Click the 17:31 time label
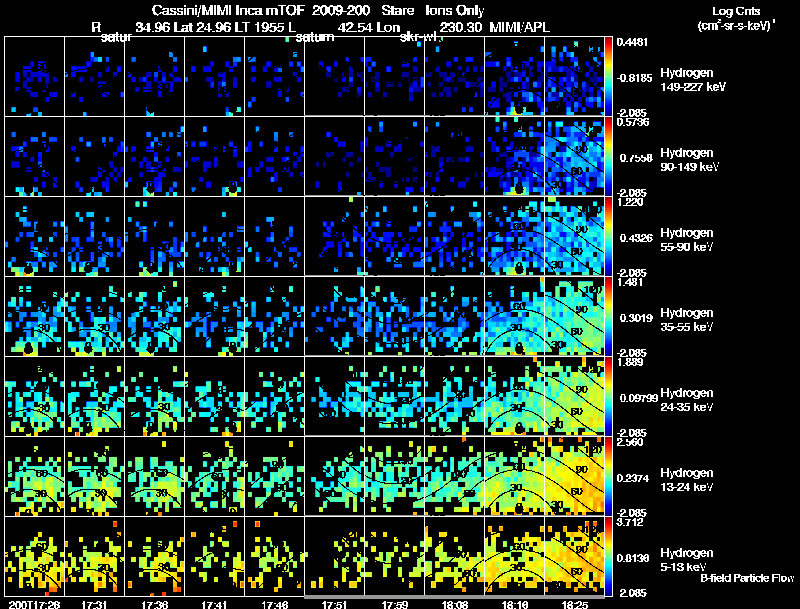Viewport: 800px width, 609px height. point(94,604)
